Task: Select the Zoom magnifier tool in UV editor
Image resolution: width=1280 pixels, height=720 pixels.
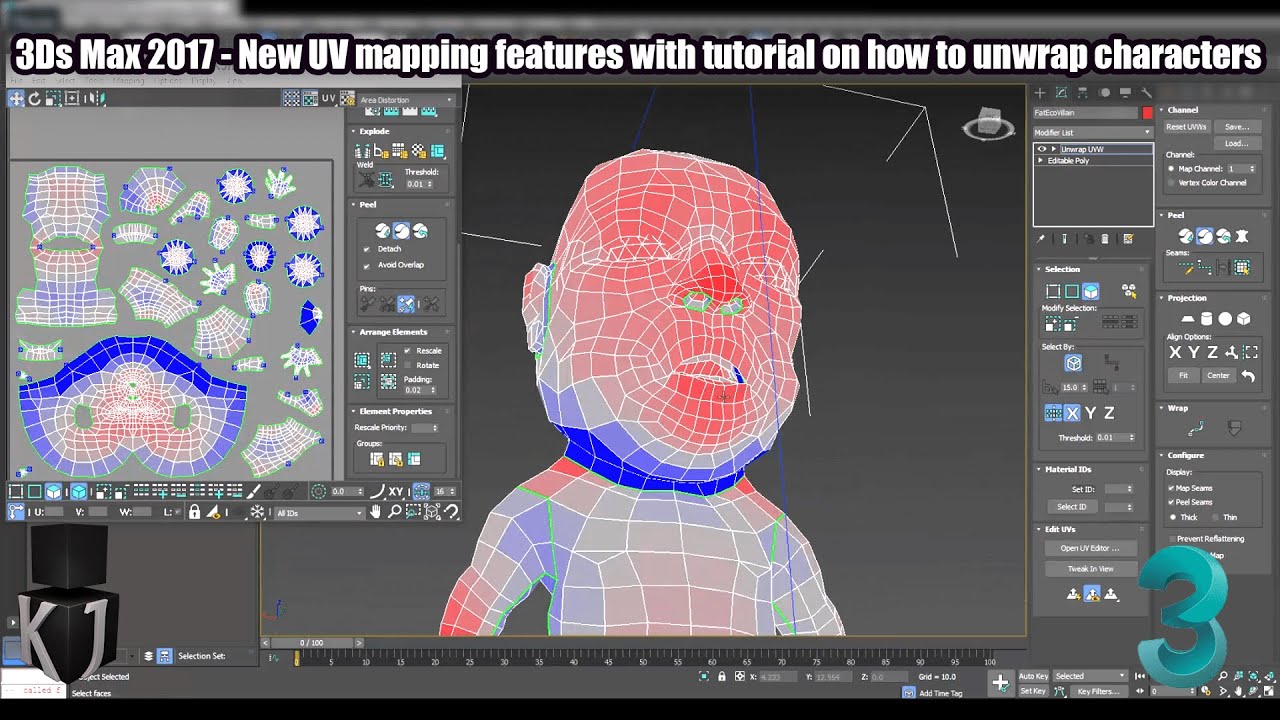Action: pyautogui.click(x=395, y=512)
